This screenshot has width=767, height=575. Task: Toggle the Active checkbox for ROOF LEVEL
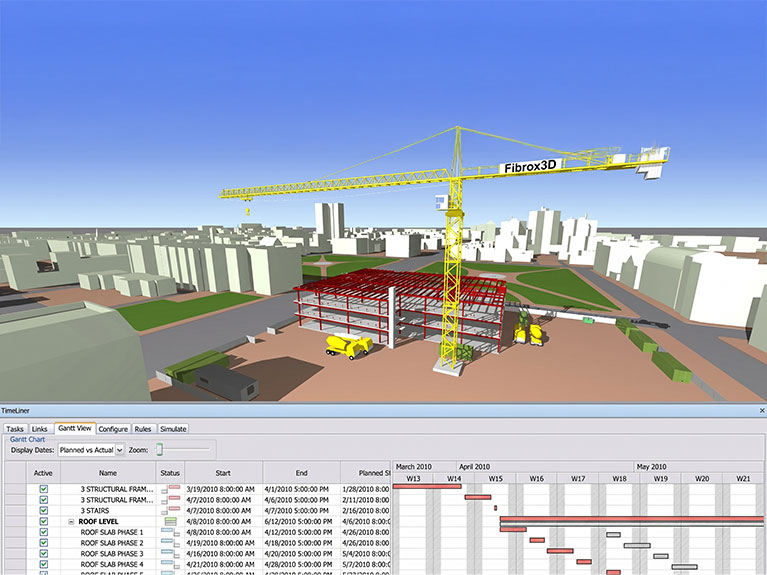pos(44,521)
